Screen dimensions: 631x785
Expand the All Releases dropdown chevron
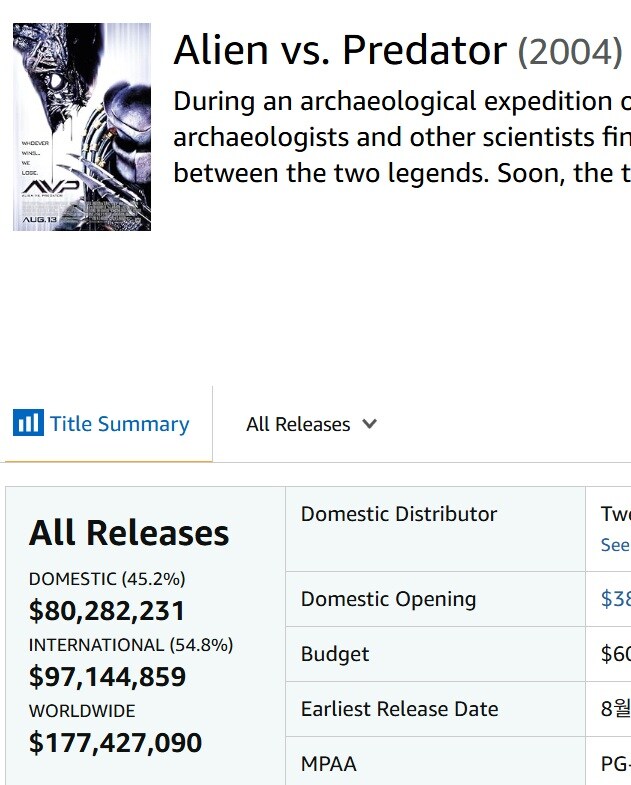pyautogui.click(x=369, y=424)
